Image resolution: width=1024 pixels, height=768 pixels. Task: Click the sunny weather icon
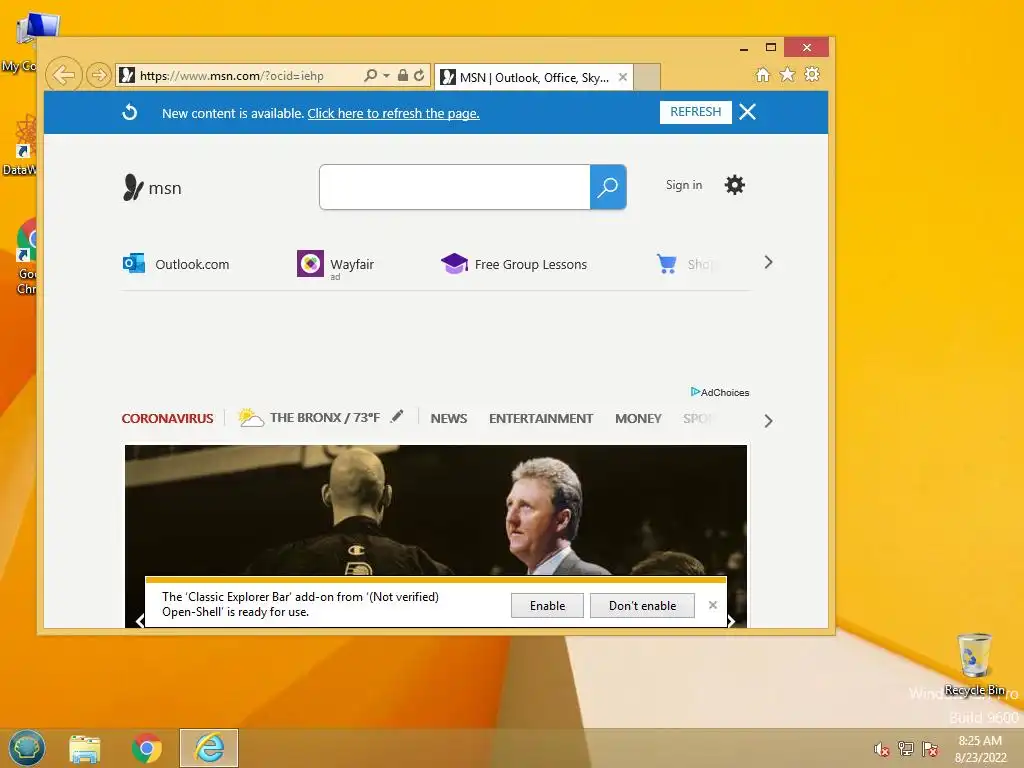pos(251,417)
